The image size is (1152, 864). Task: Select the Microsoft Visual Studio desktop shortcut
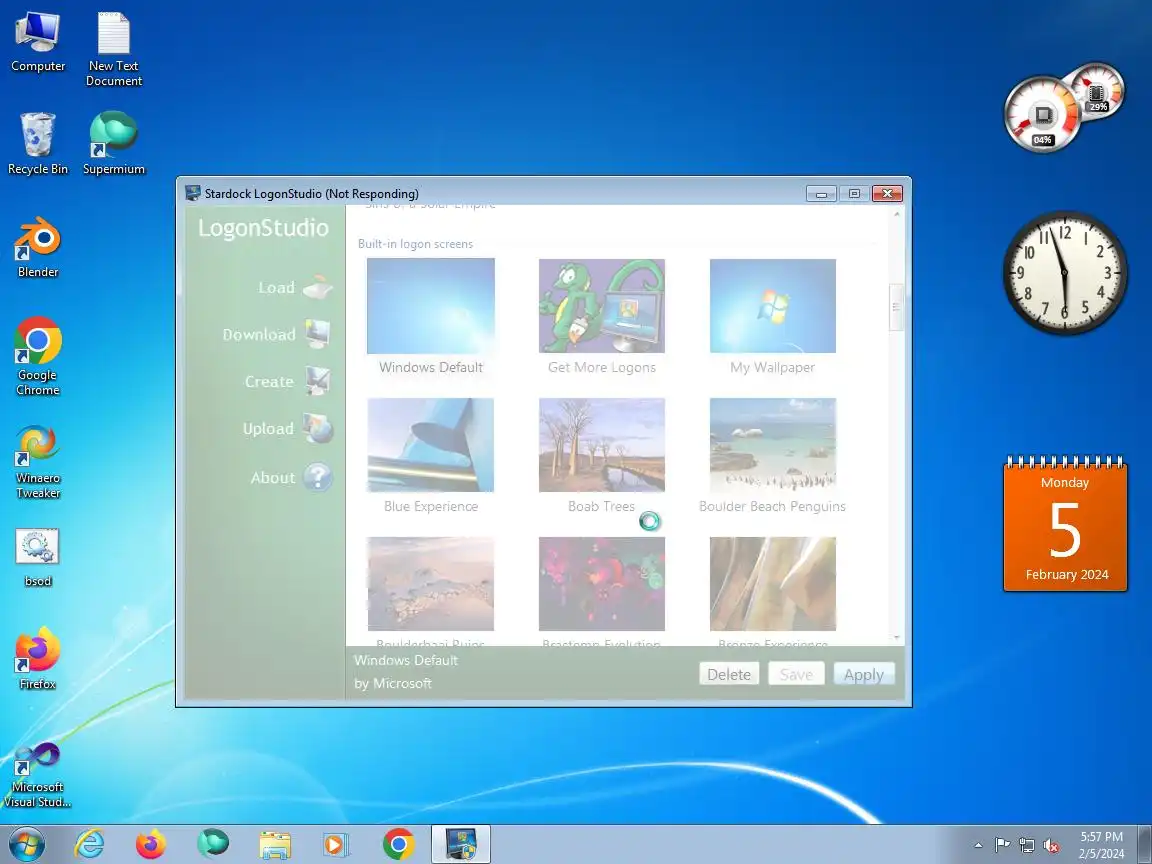[37, 775]
